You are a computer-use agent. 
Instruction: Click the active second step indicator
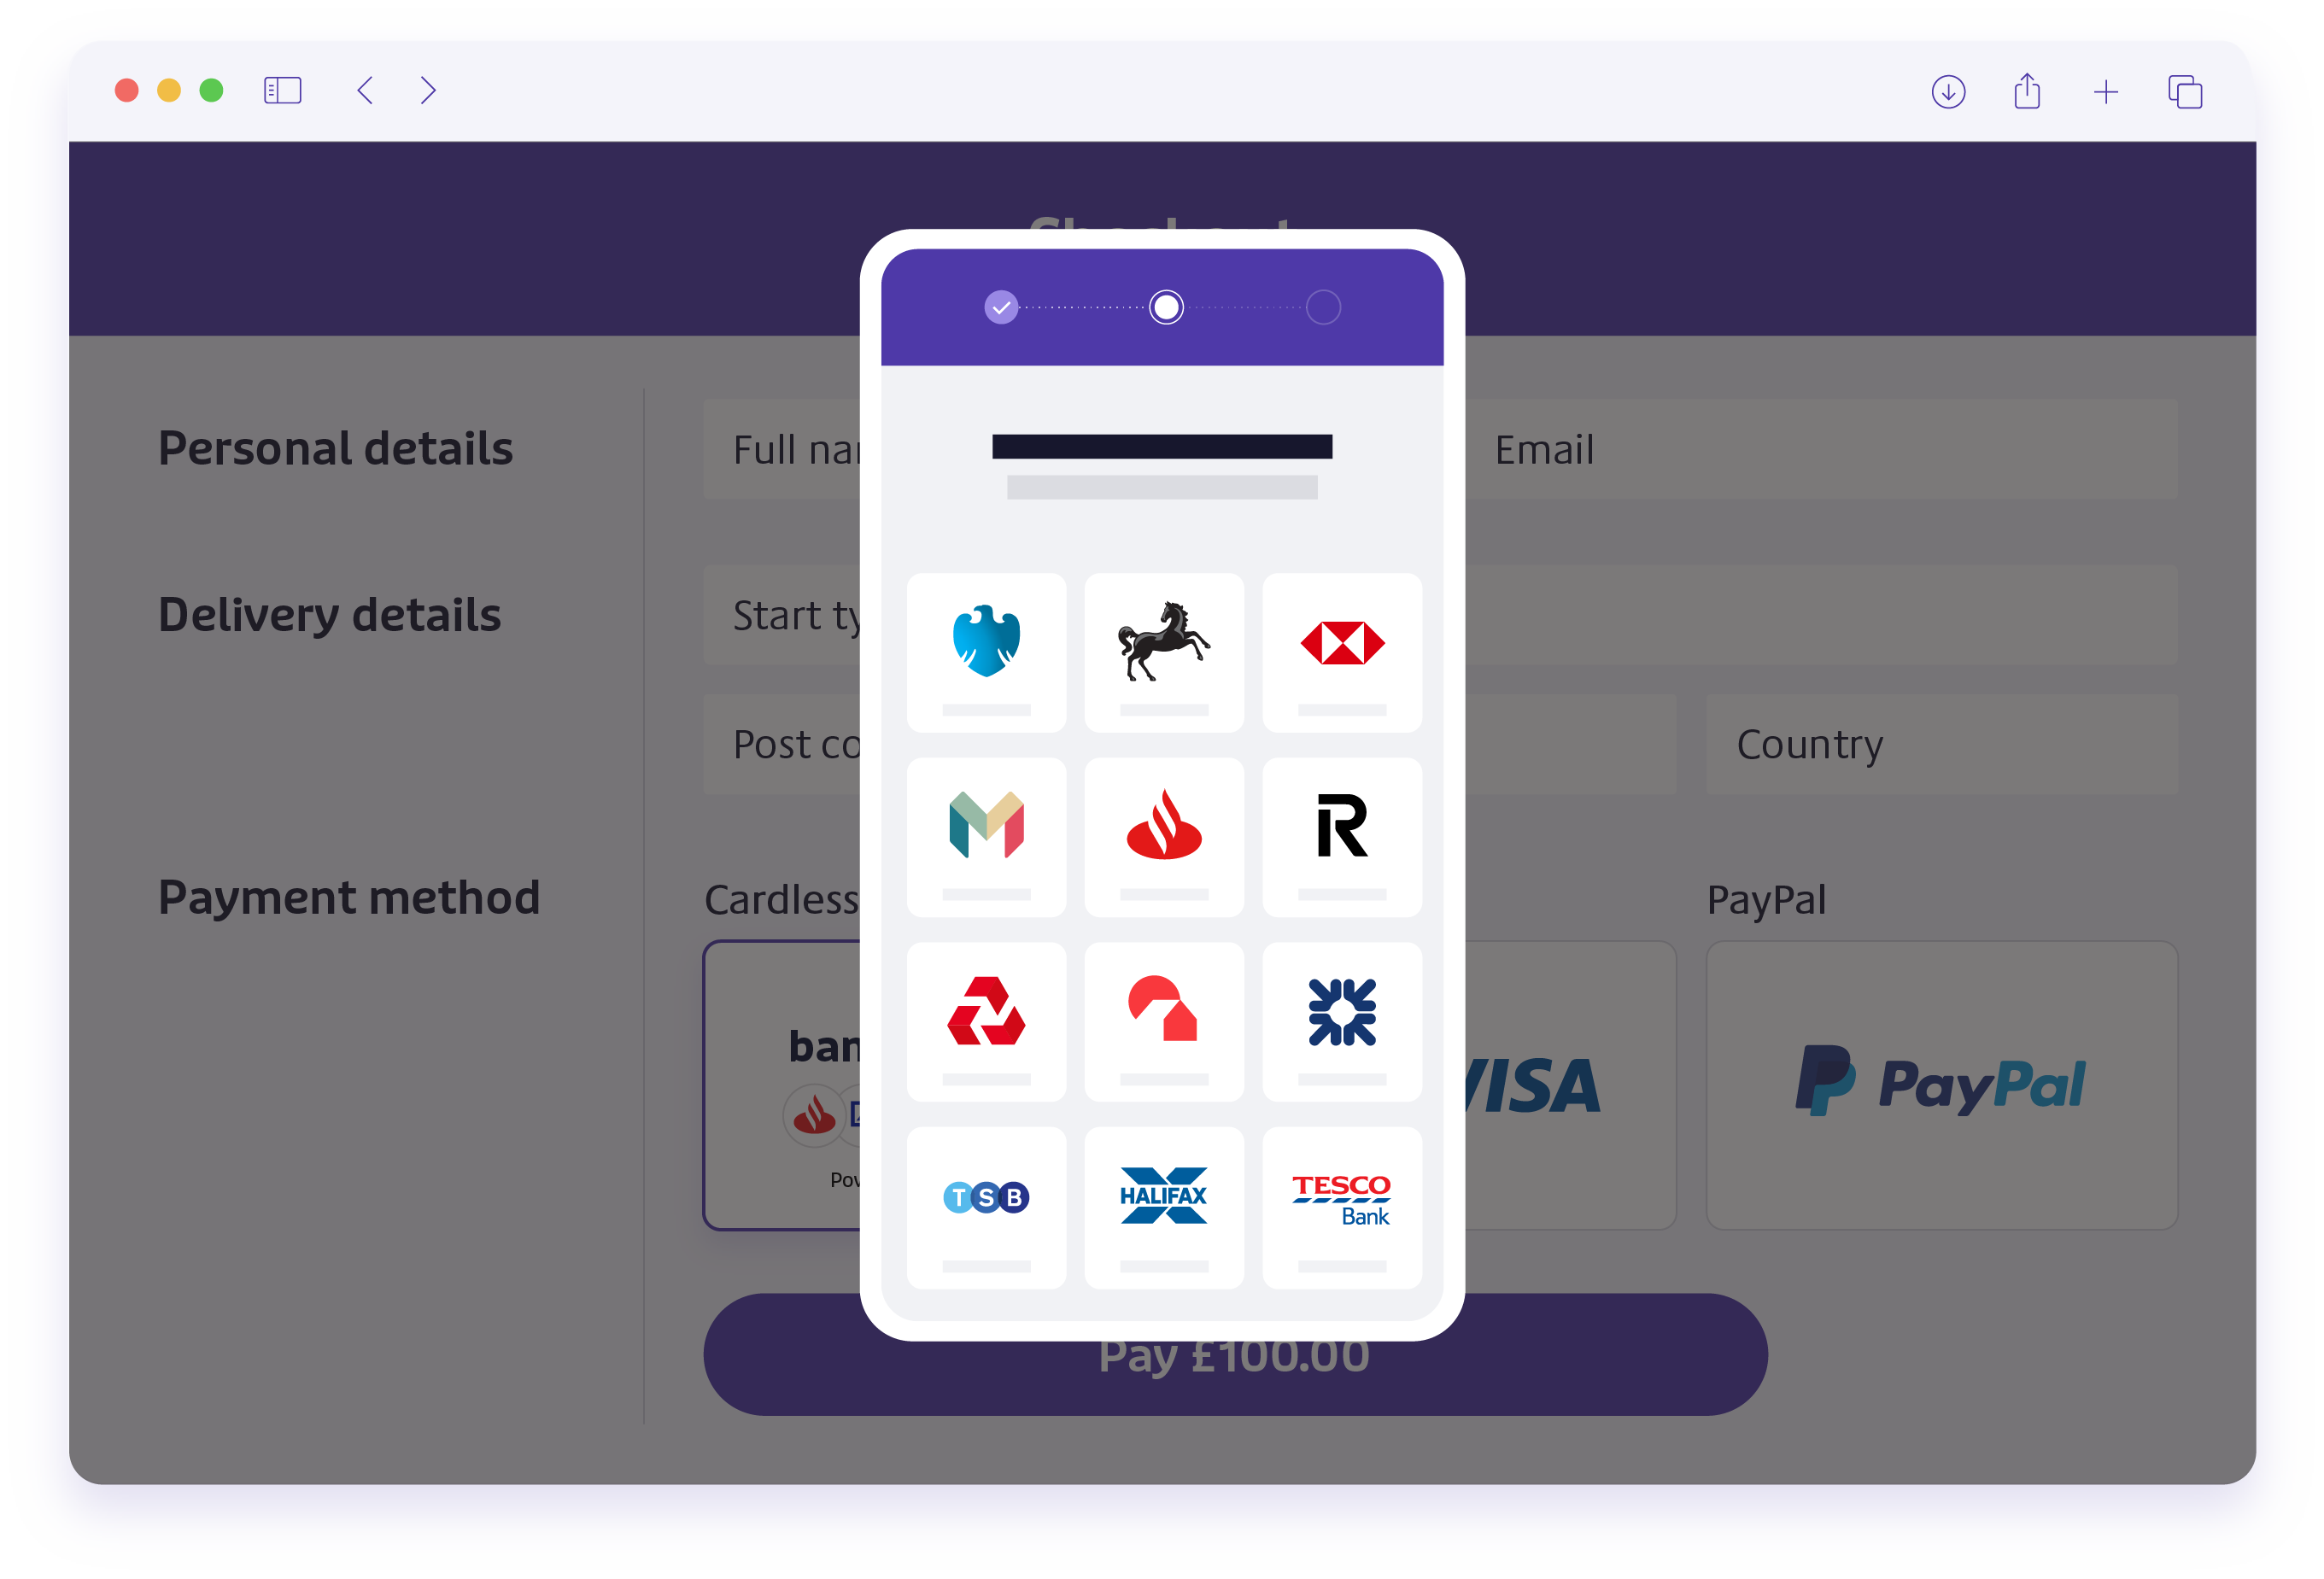1166,307
